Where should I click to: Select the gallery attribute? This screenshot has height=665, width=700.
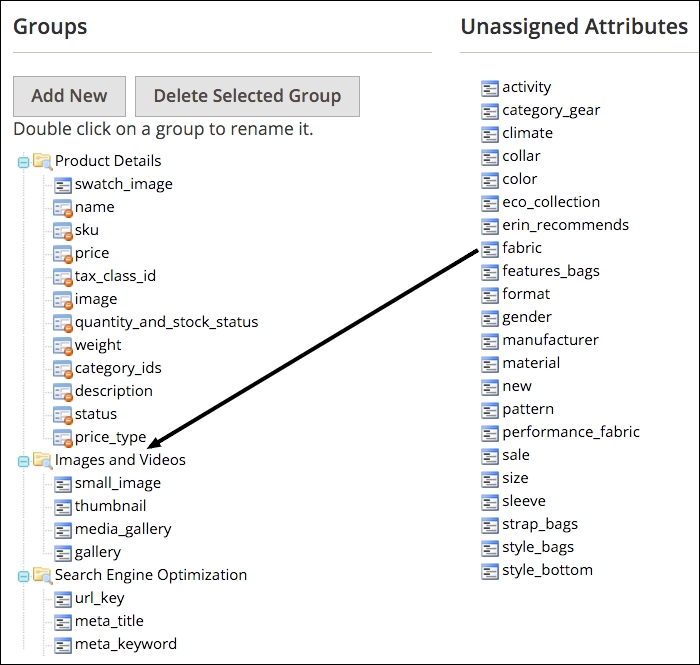pyautogui.click(x=98, y=553)
